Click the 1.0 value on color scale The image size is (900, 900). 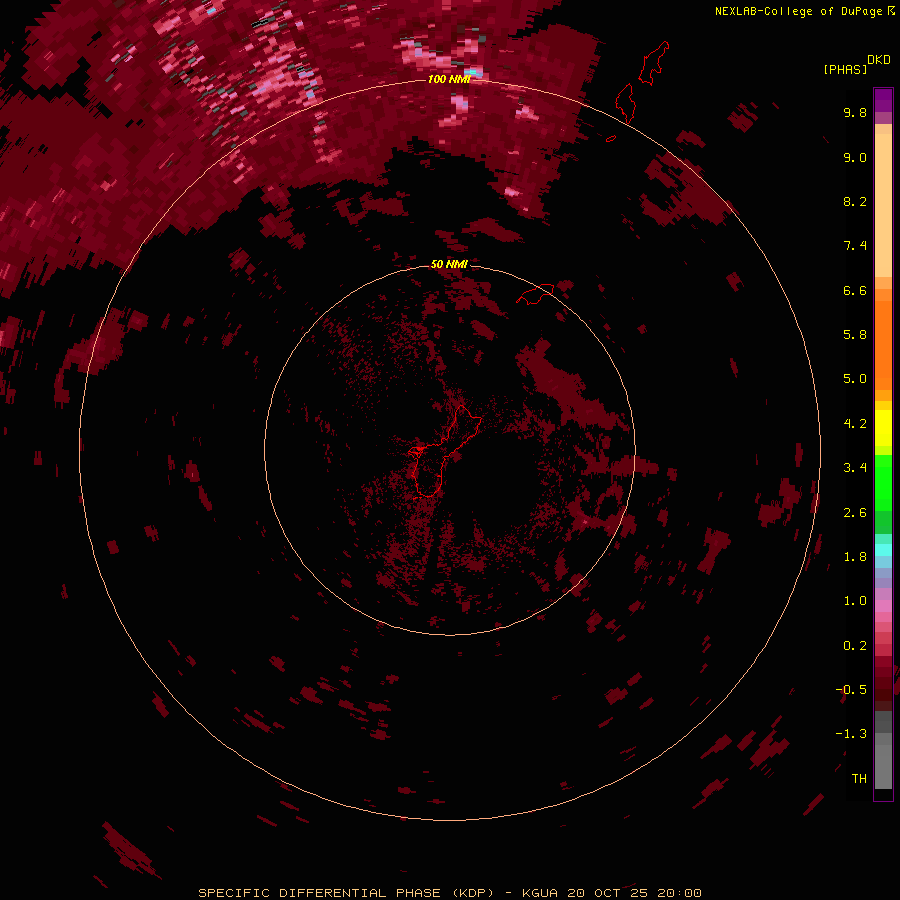click(x=855, y=601)
